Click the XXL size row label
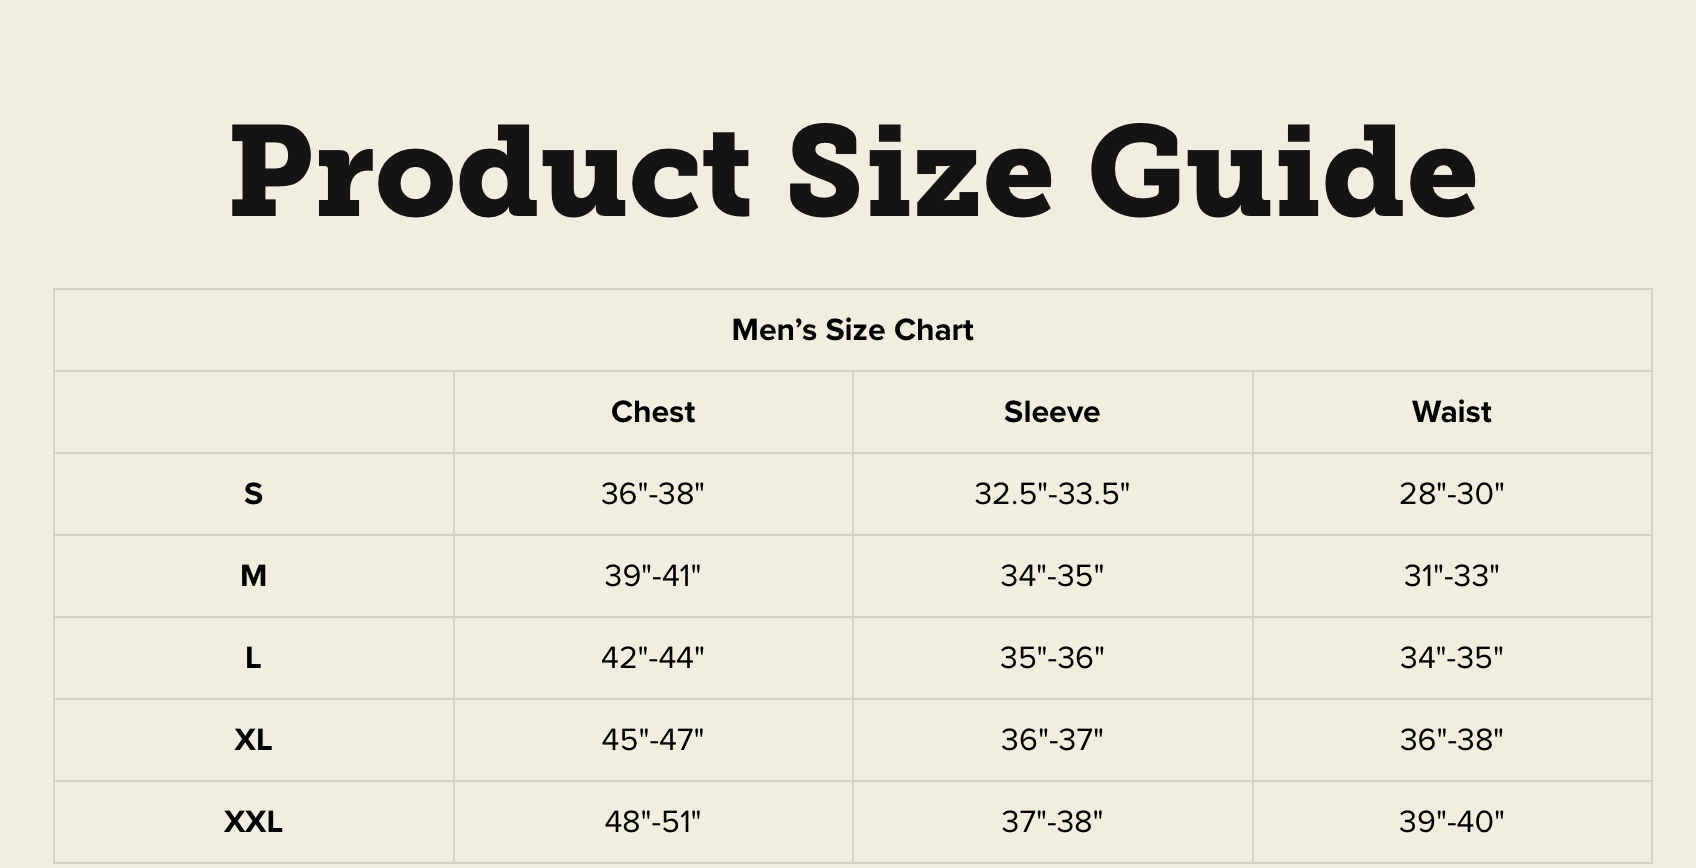Image resolution: width=1696 pixels, height=868 pixels. (x=253, y=822)
